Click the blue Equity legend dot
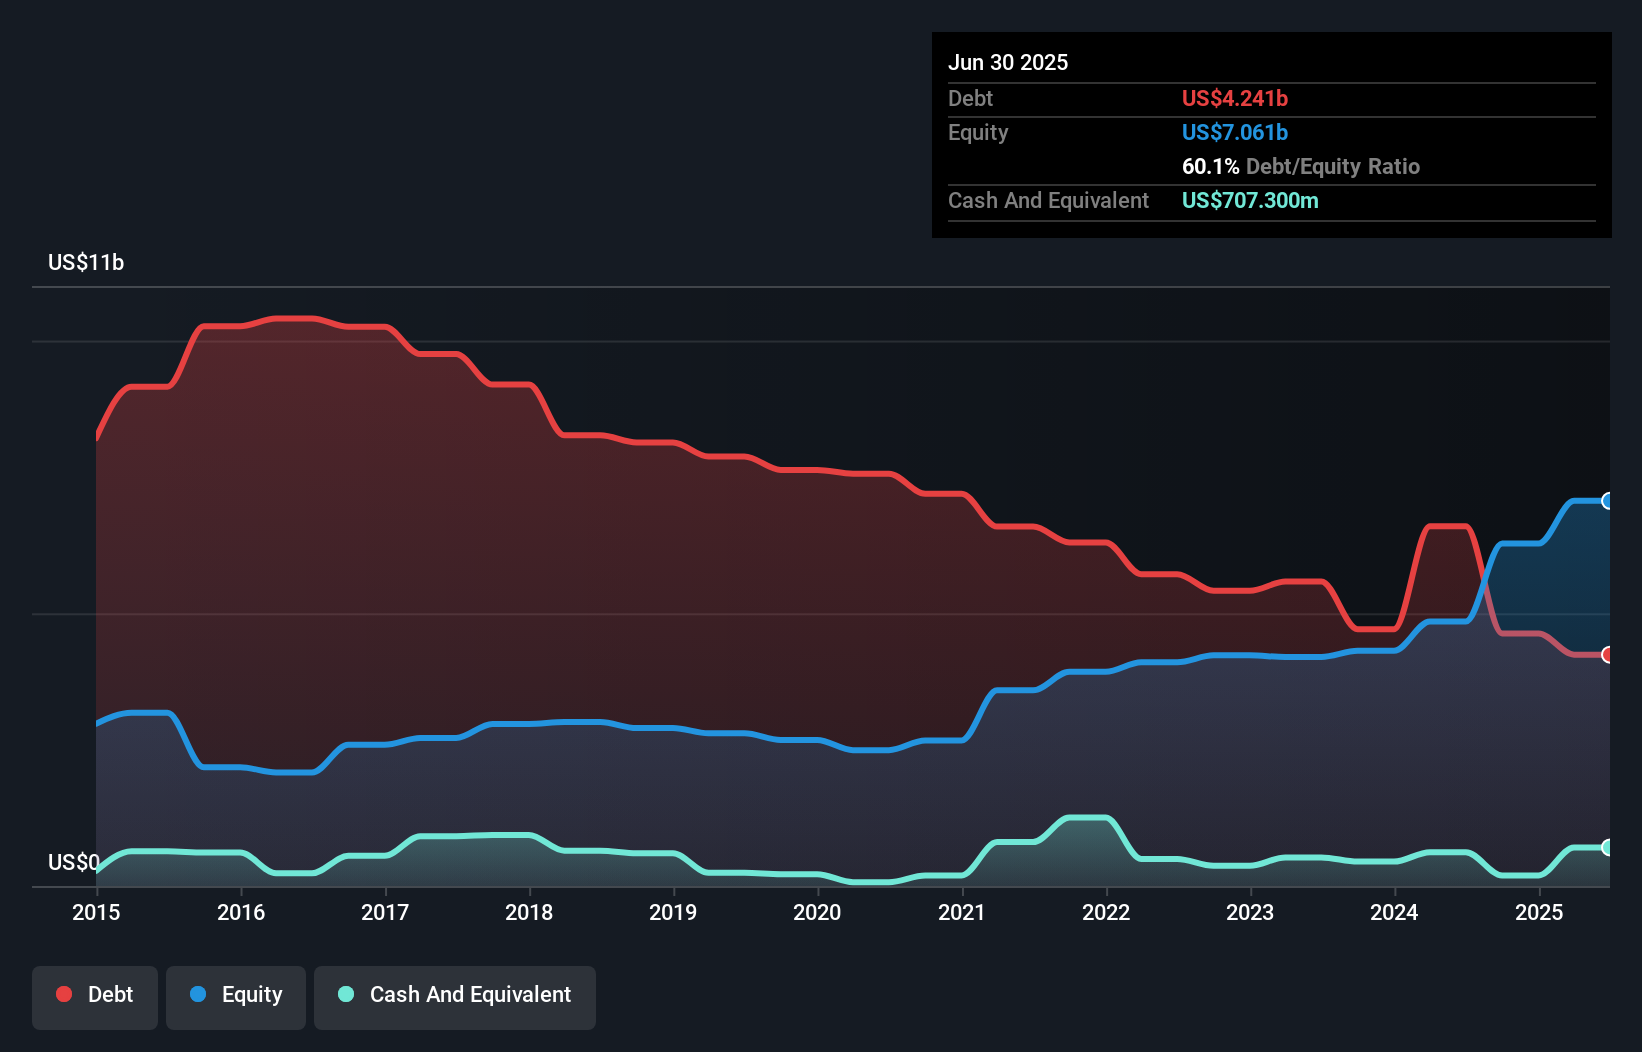The width and height of the screenshot is (1642, 1052). [x=198, y=994]
